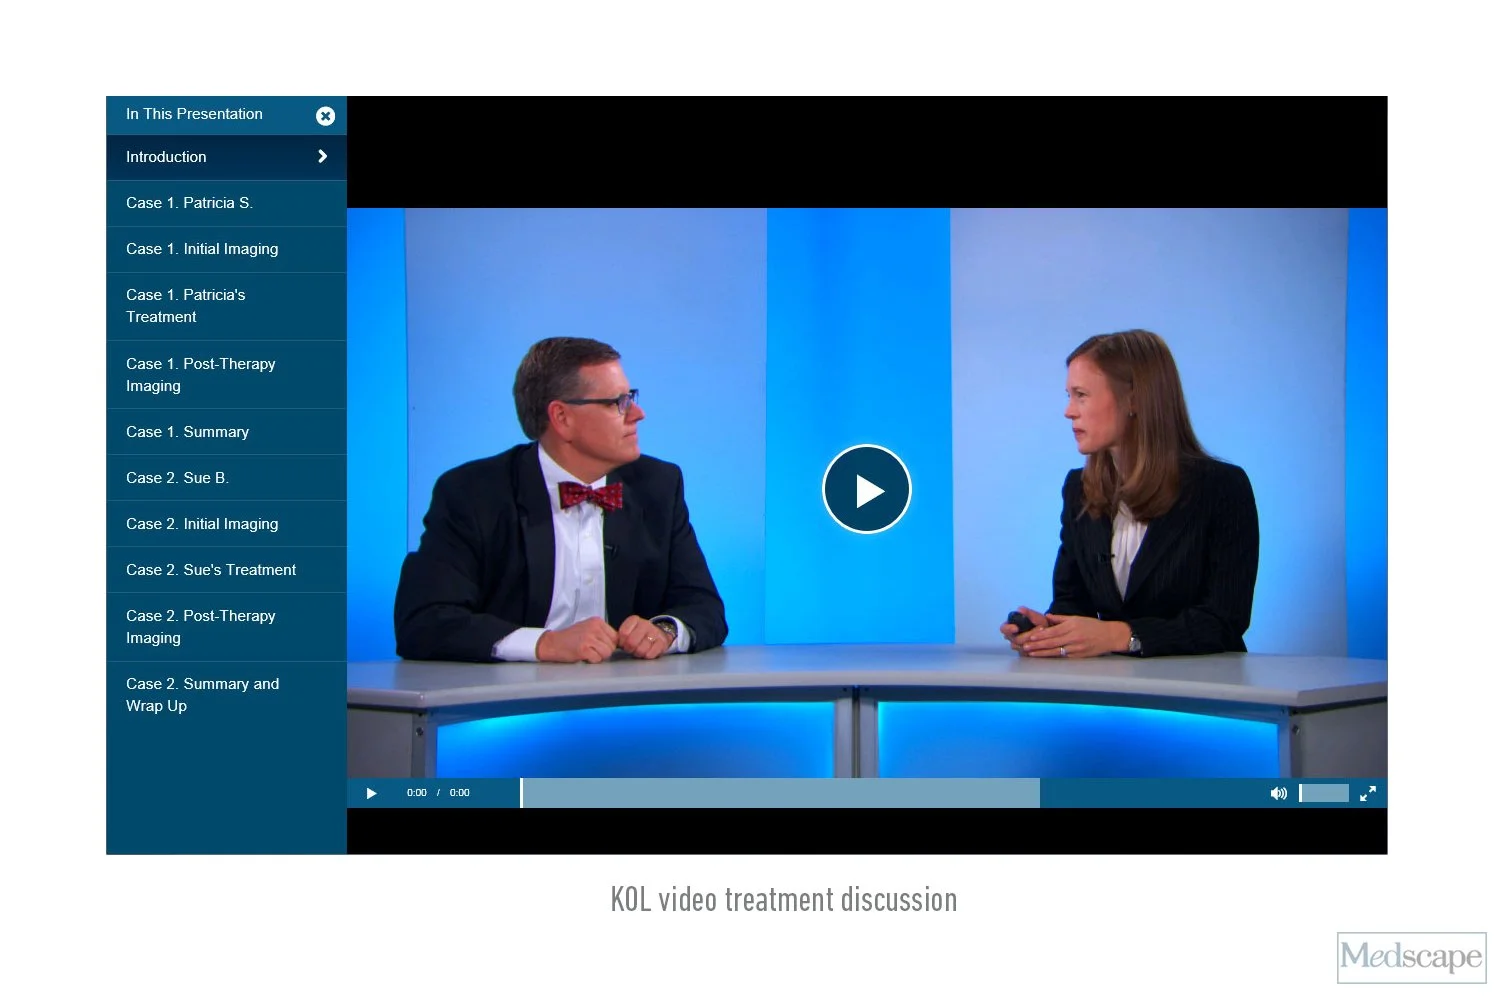The width and height of the screenshot is (1500, 1000).
Task: Jump to Case 2. Sue B.
Action: 226,478
